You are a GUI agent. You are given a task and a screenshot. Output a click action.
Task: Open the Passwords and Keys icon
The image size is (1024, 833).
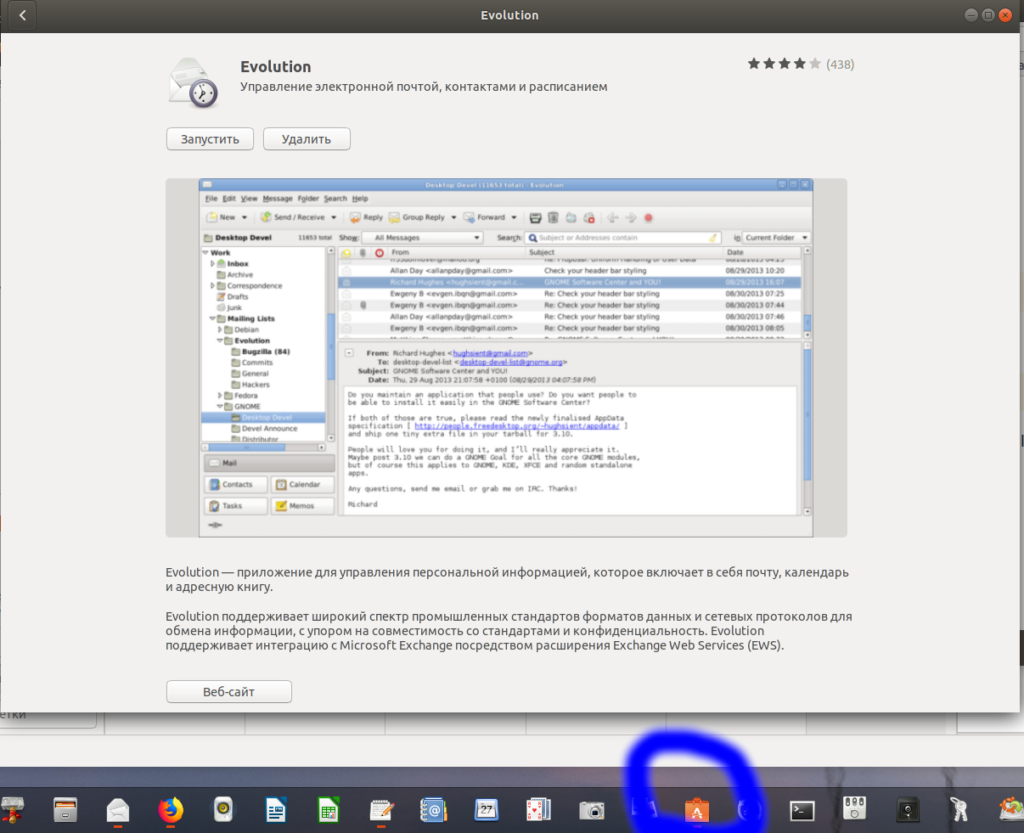959,810
